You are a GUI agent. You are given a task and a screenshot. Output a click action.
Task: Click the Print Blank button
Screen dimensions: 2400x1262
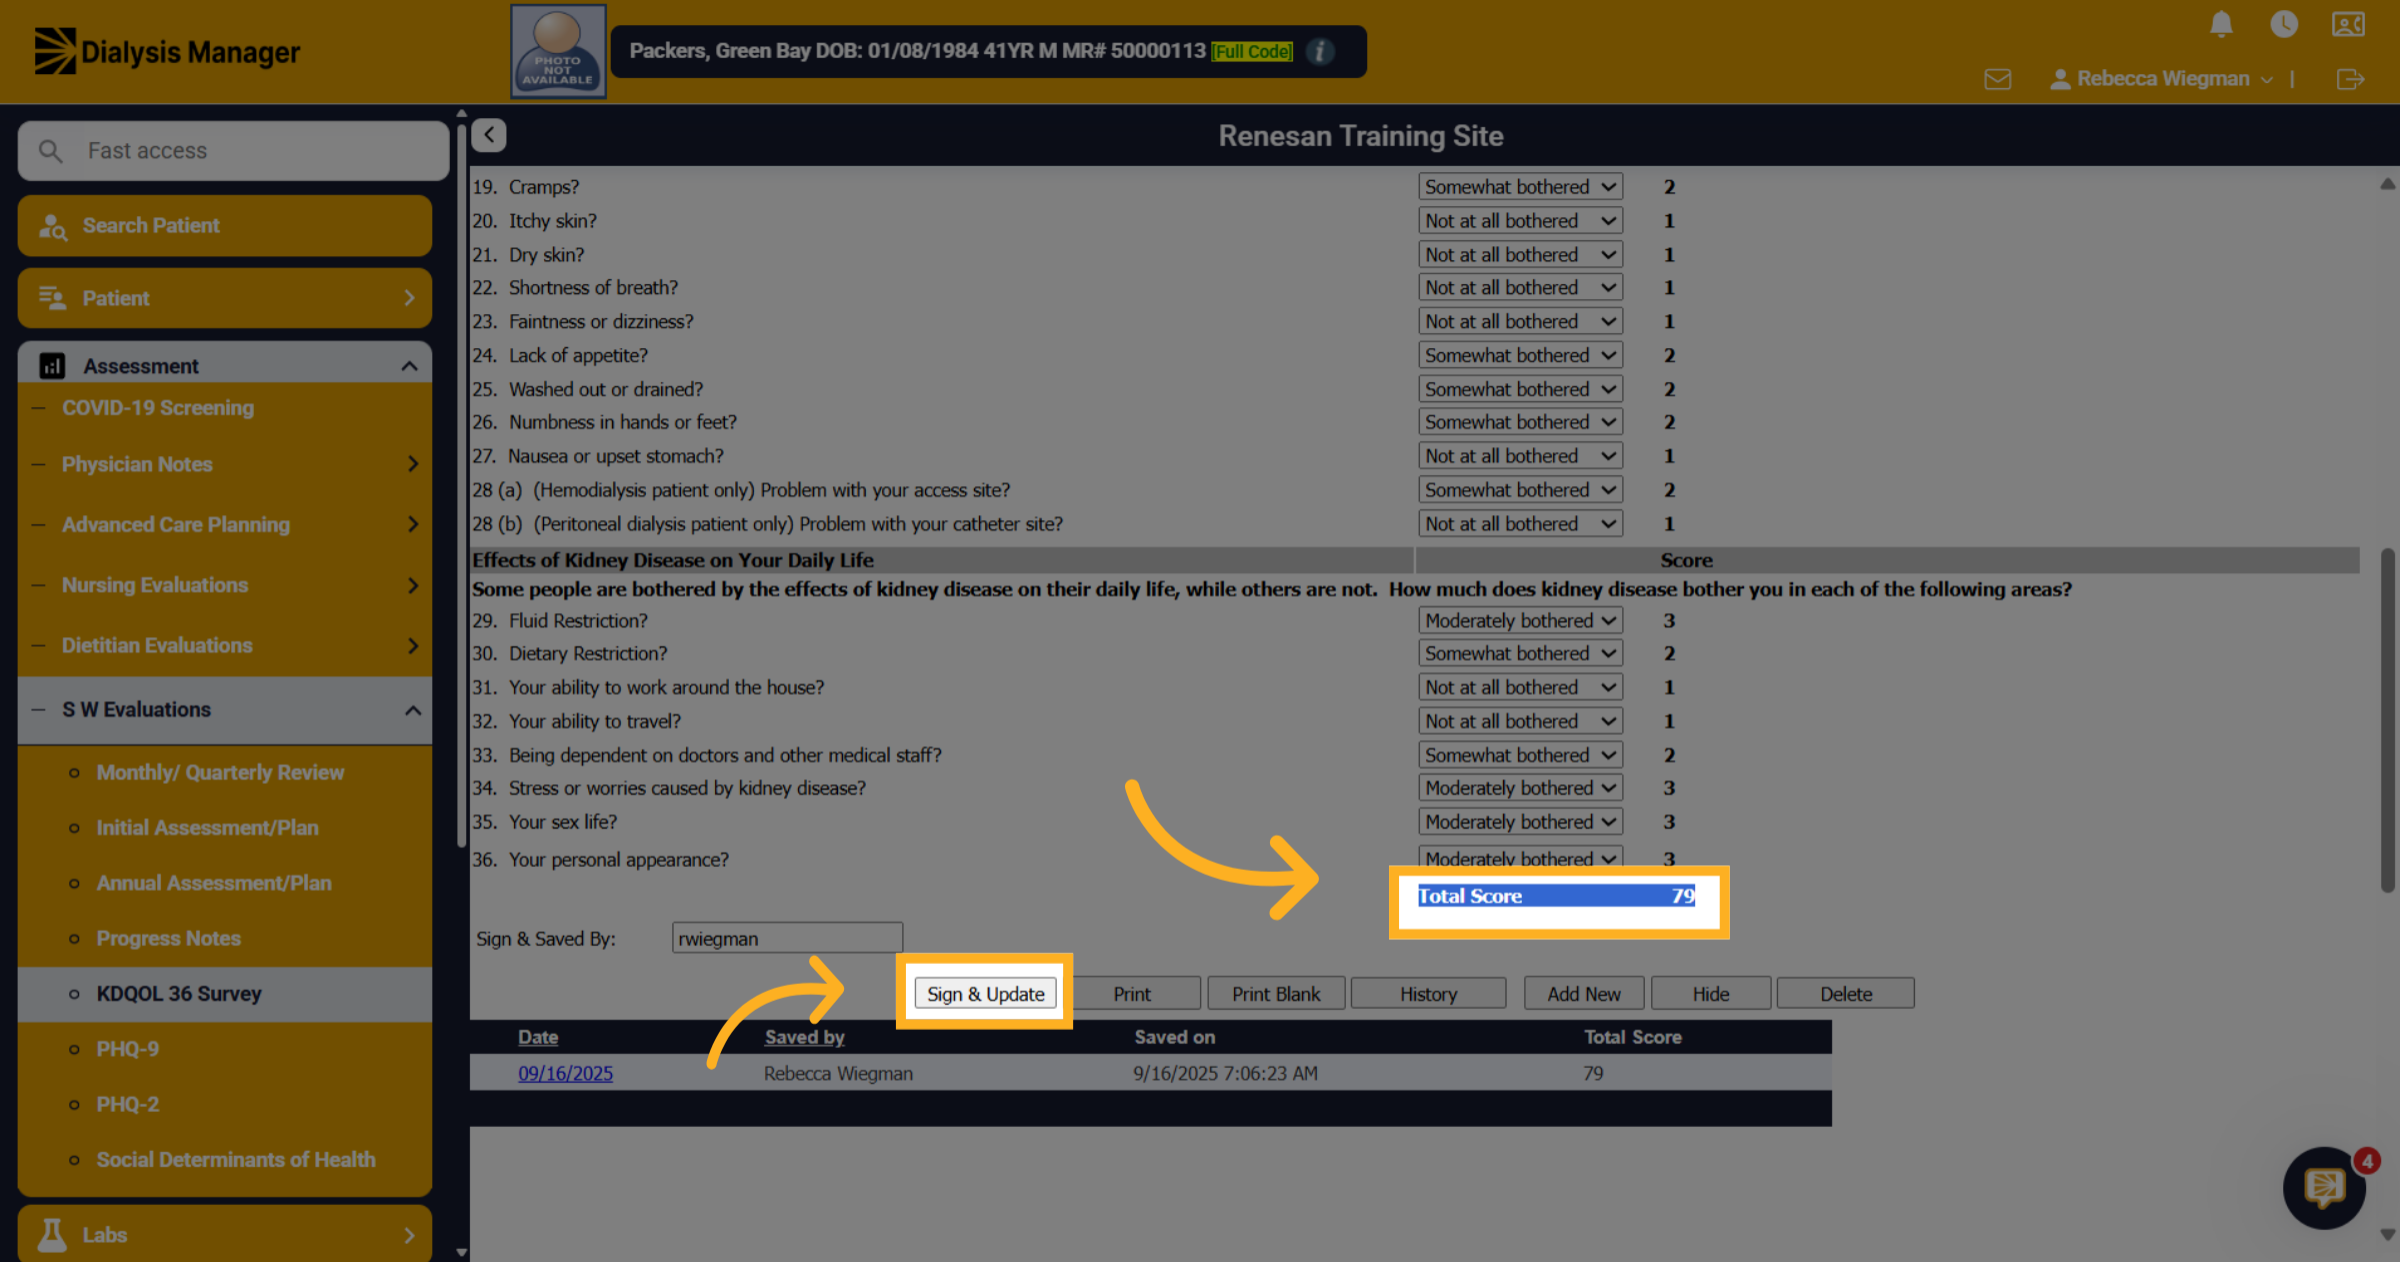(1276, 994)
